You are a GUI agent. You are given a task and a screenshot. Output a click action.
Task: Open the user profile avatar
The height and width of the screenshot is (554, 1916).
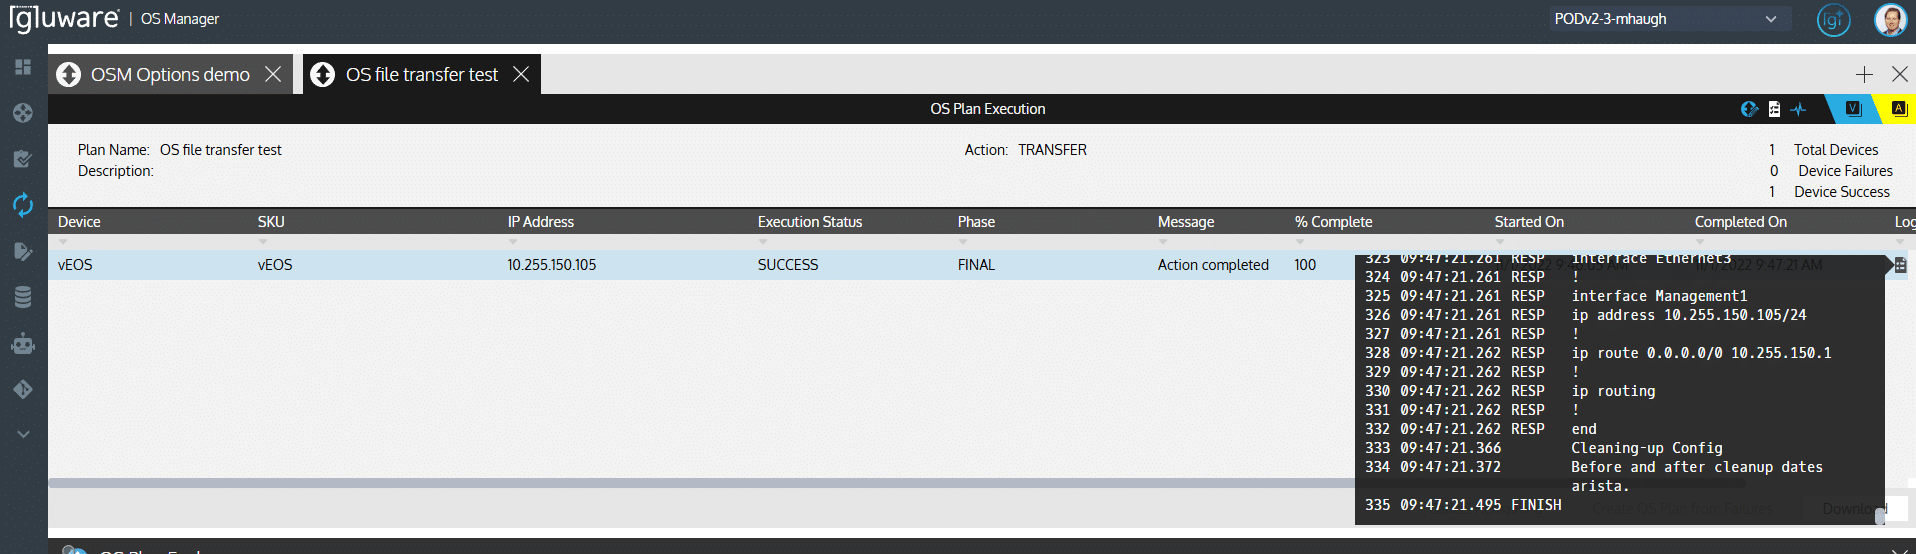[1890, 20]
